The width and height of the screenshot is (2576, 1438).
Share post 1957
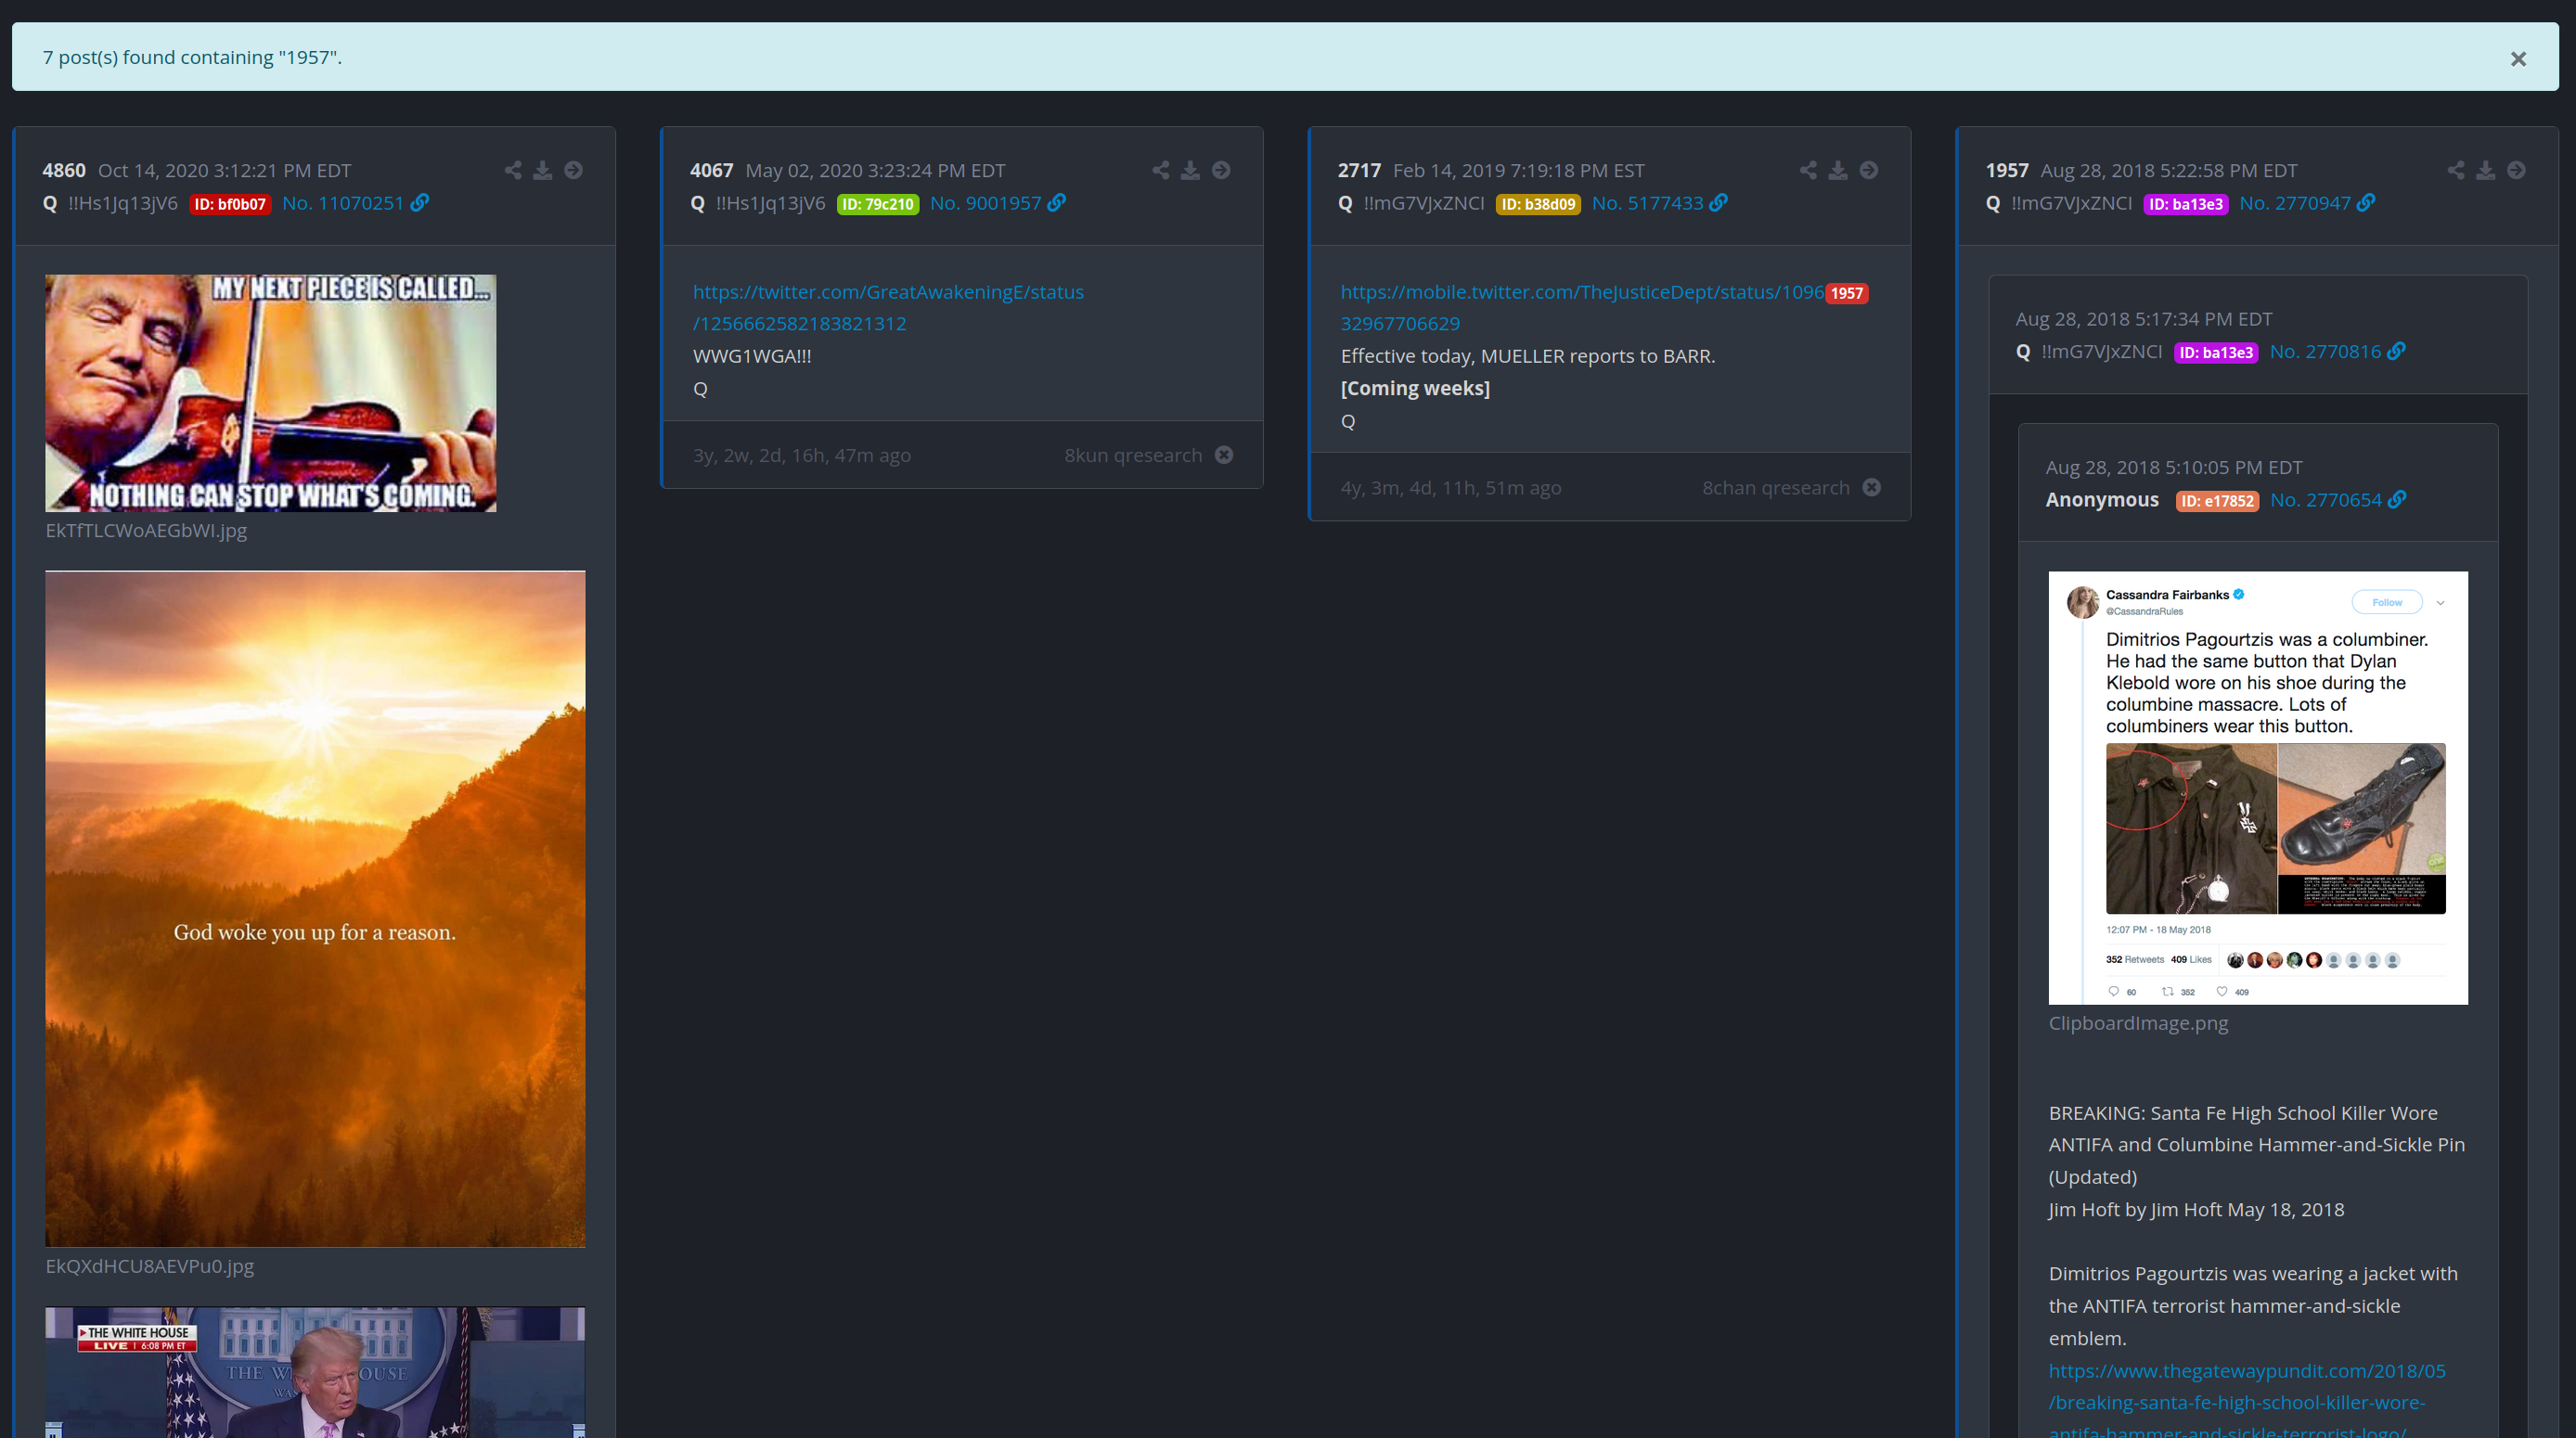[2457, 170]
